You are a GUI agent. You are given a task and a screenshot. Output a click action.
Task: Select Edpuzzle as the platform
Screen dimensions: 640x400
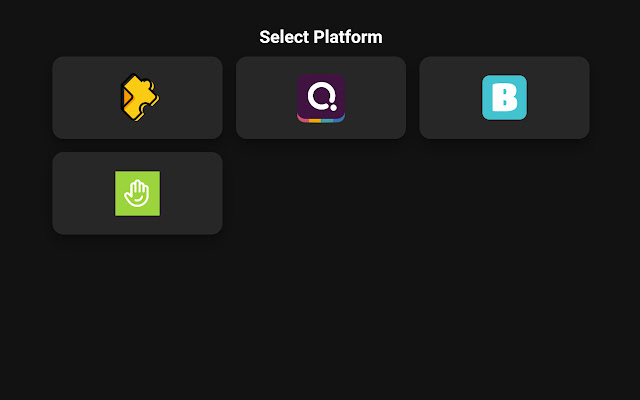(138, 97)
